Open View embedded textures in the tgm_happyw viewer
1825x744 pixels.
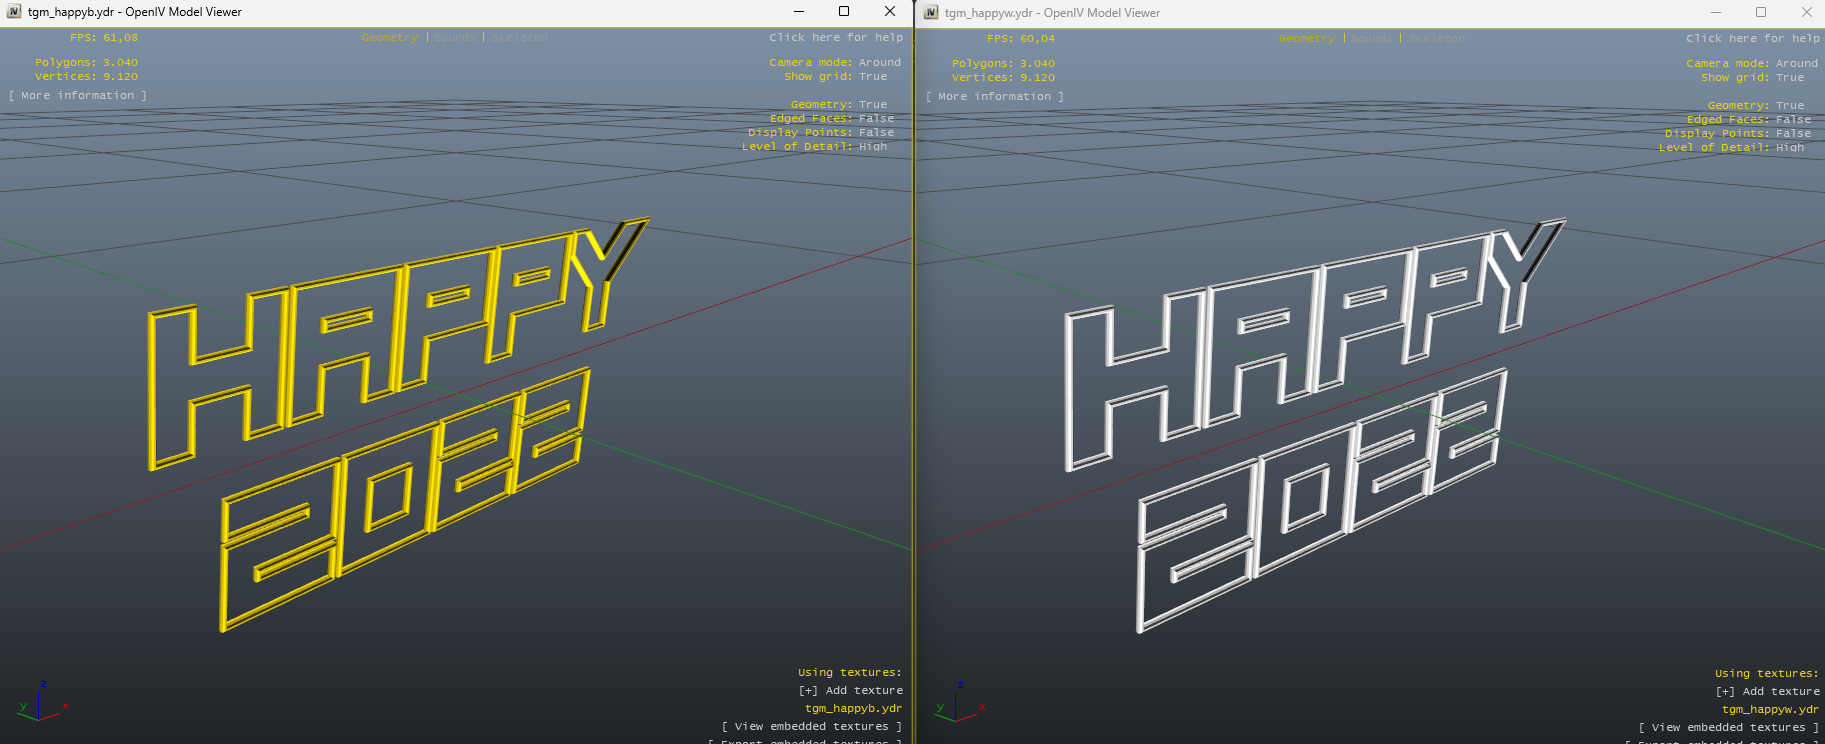(1728, 727)
